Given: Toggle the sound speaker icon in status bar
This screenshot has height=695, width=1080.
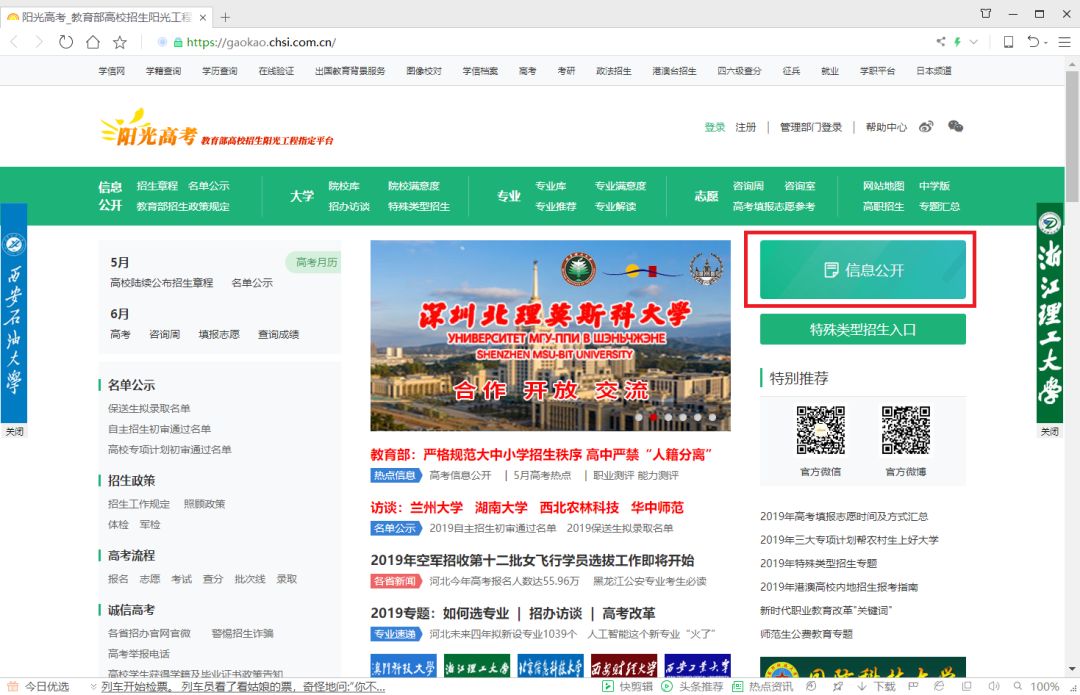Looking at the screenshot, I should coord(994,687).
